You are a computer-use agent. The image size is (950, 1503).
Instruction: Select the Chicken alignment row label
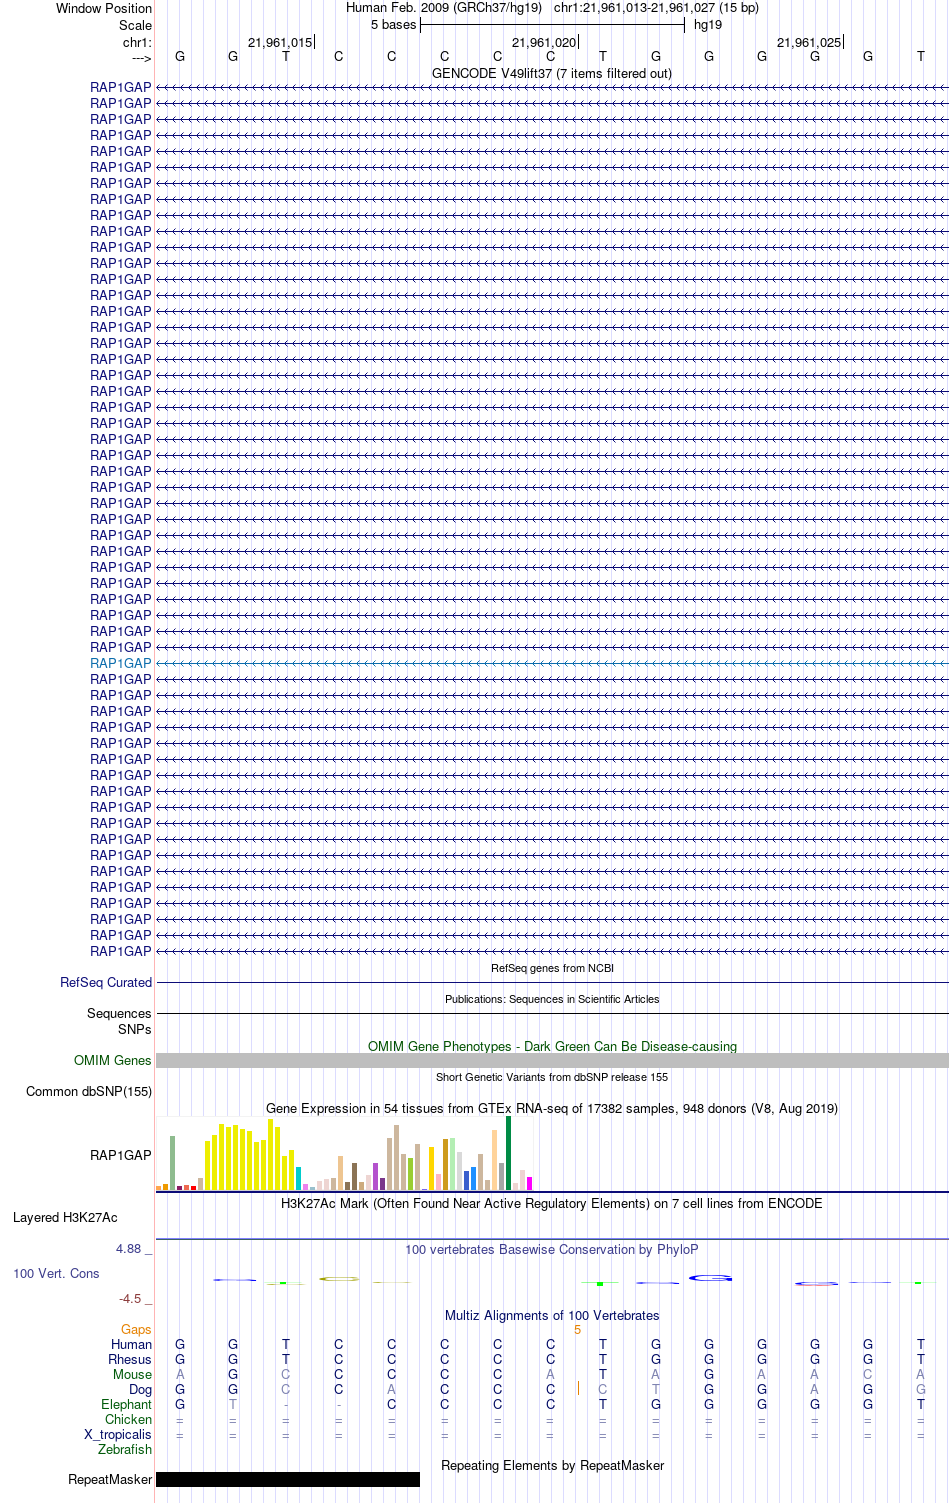(128, 1420)
